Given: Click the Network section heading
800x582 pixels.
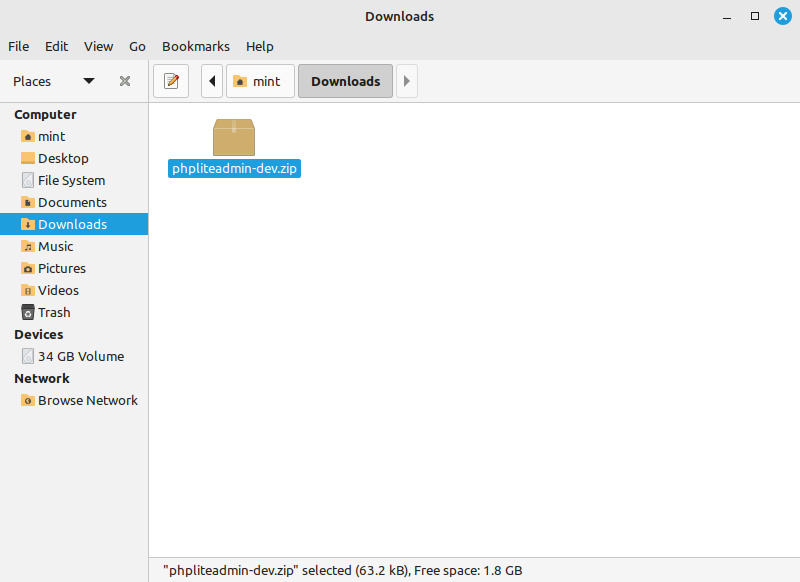Looking at the screenshot, I should pyautogui.click(x=42, y=378).
